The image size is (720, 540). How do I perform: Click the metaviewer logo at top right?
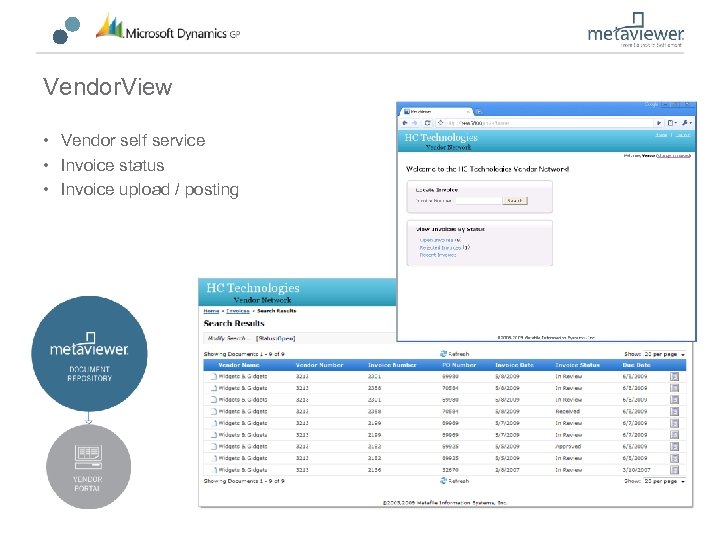[x=636, y=30]
